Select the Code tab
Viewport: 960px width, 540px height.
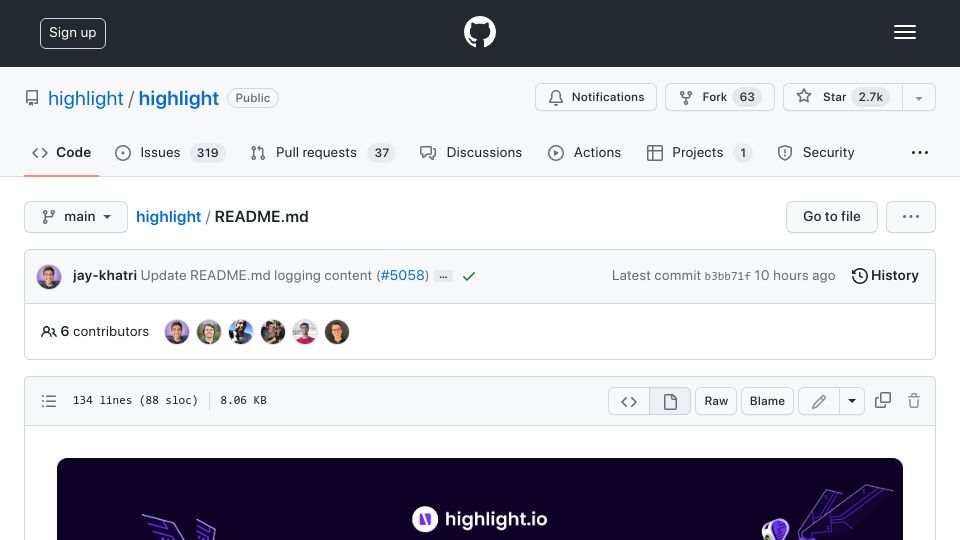[62, 152]
